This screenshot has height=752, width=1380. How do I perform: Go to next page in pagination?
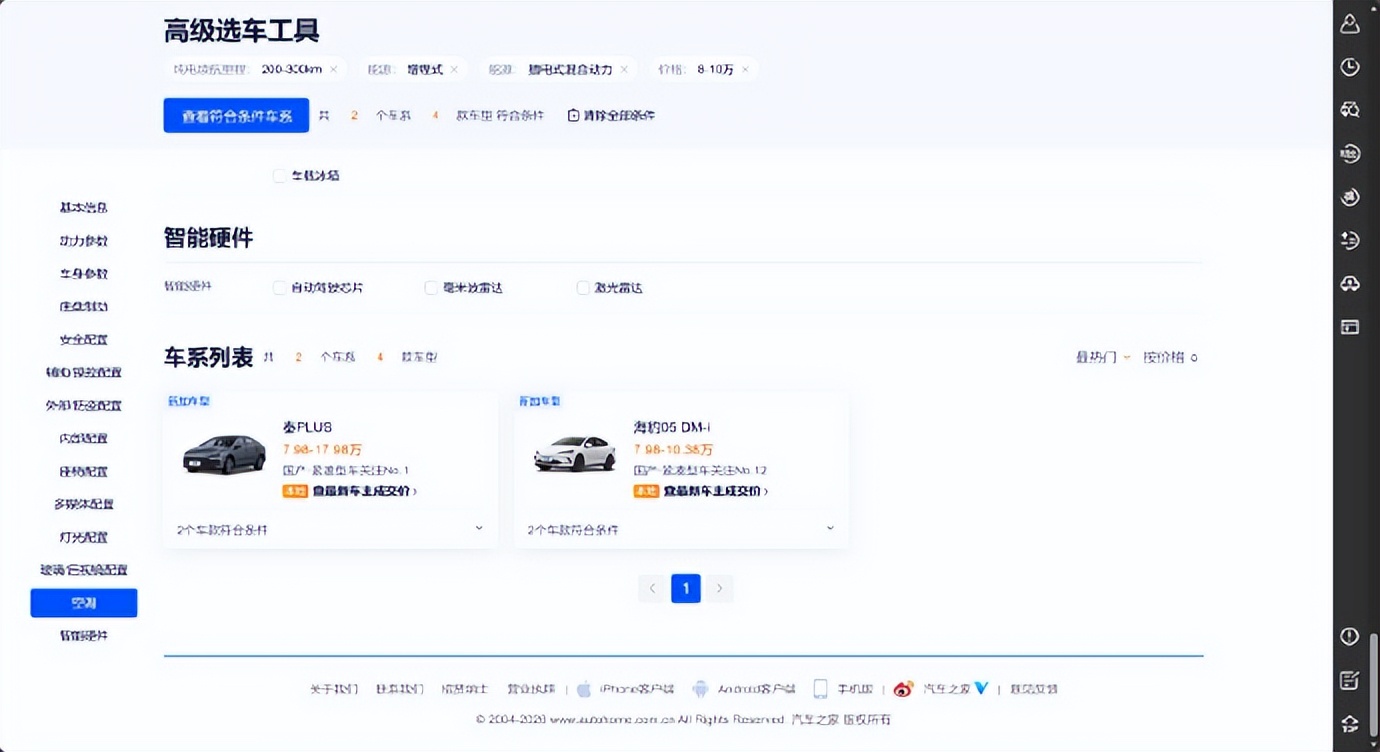click(720, 589)
